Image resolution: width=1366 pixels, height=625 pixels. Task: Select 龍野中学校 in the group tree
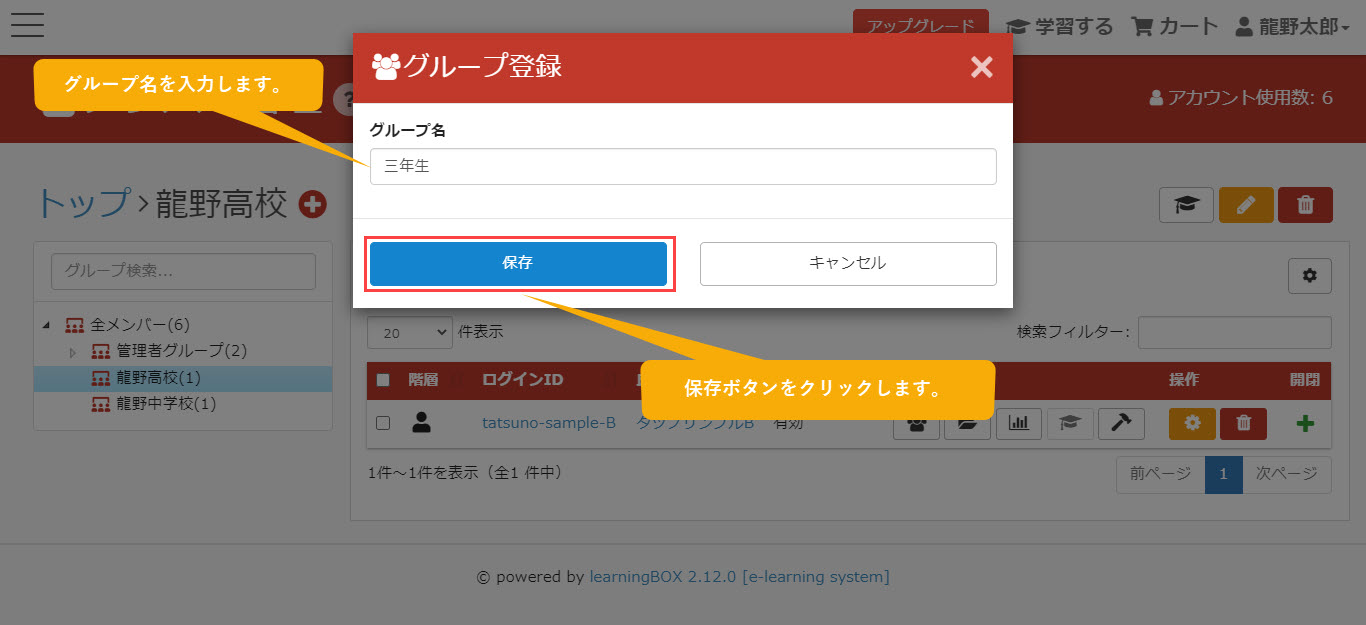click(x=165, y=404)
